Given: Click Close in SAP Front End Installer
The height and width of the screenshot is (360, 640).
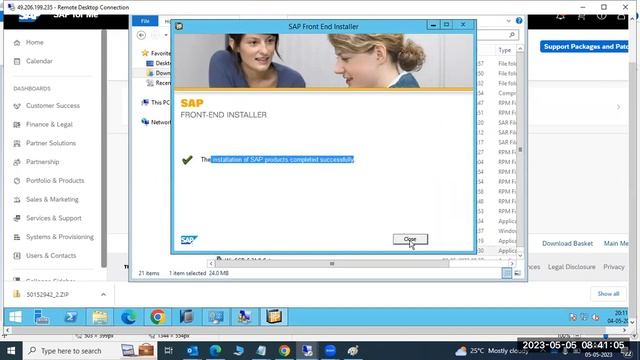Looking at the screenshot, I should [410, 239].
